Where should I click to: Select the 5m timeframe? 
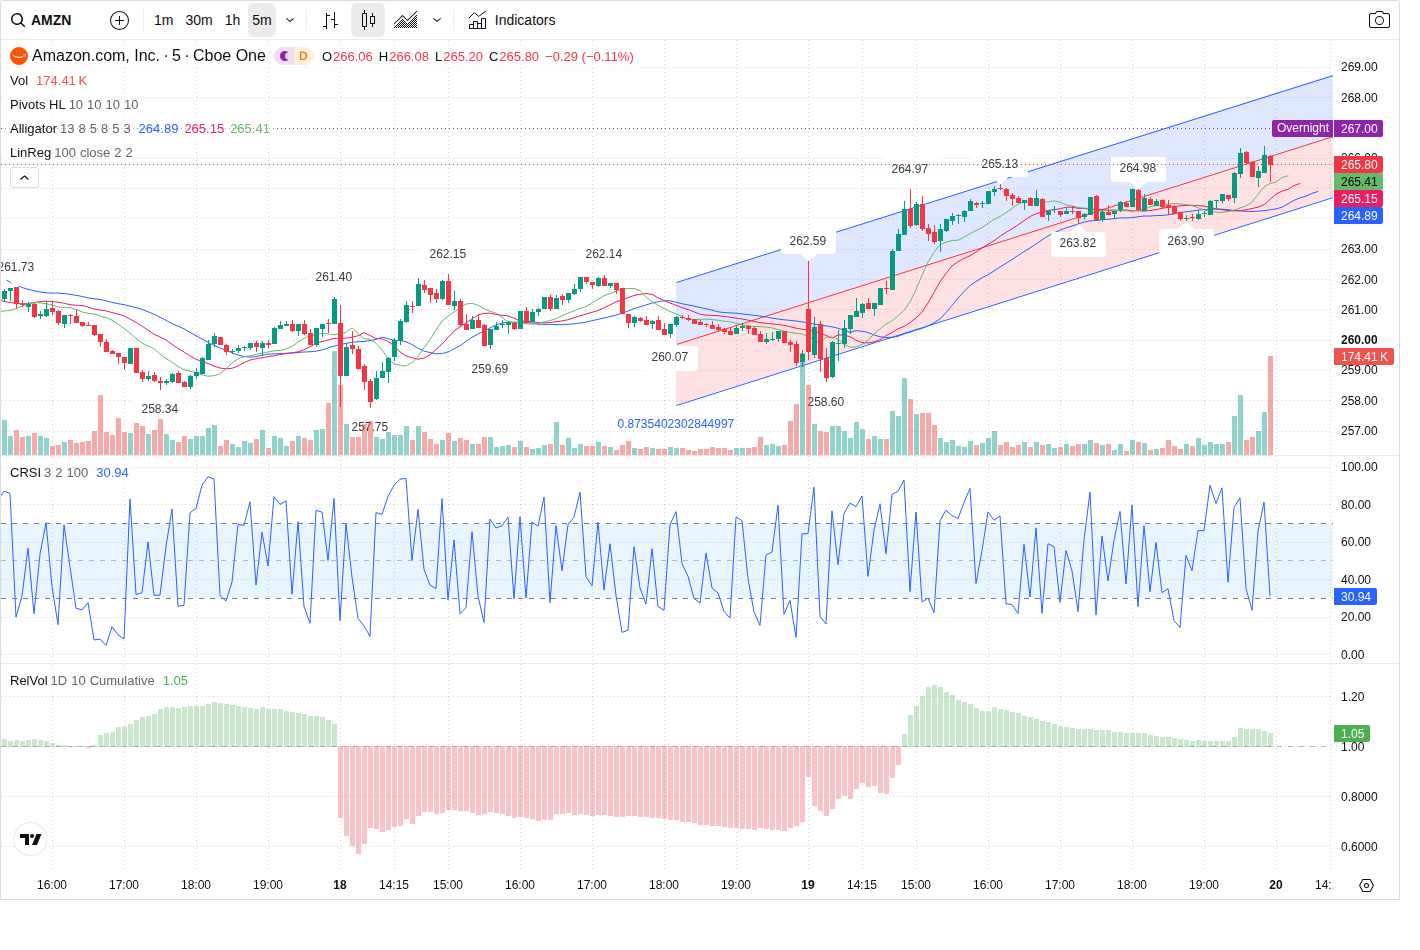point(262,20)
